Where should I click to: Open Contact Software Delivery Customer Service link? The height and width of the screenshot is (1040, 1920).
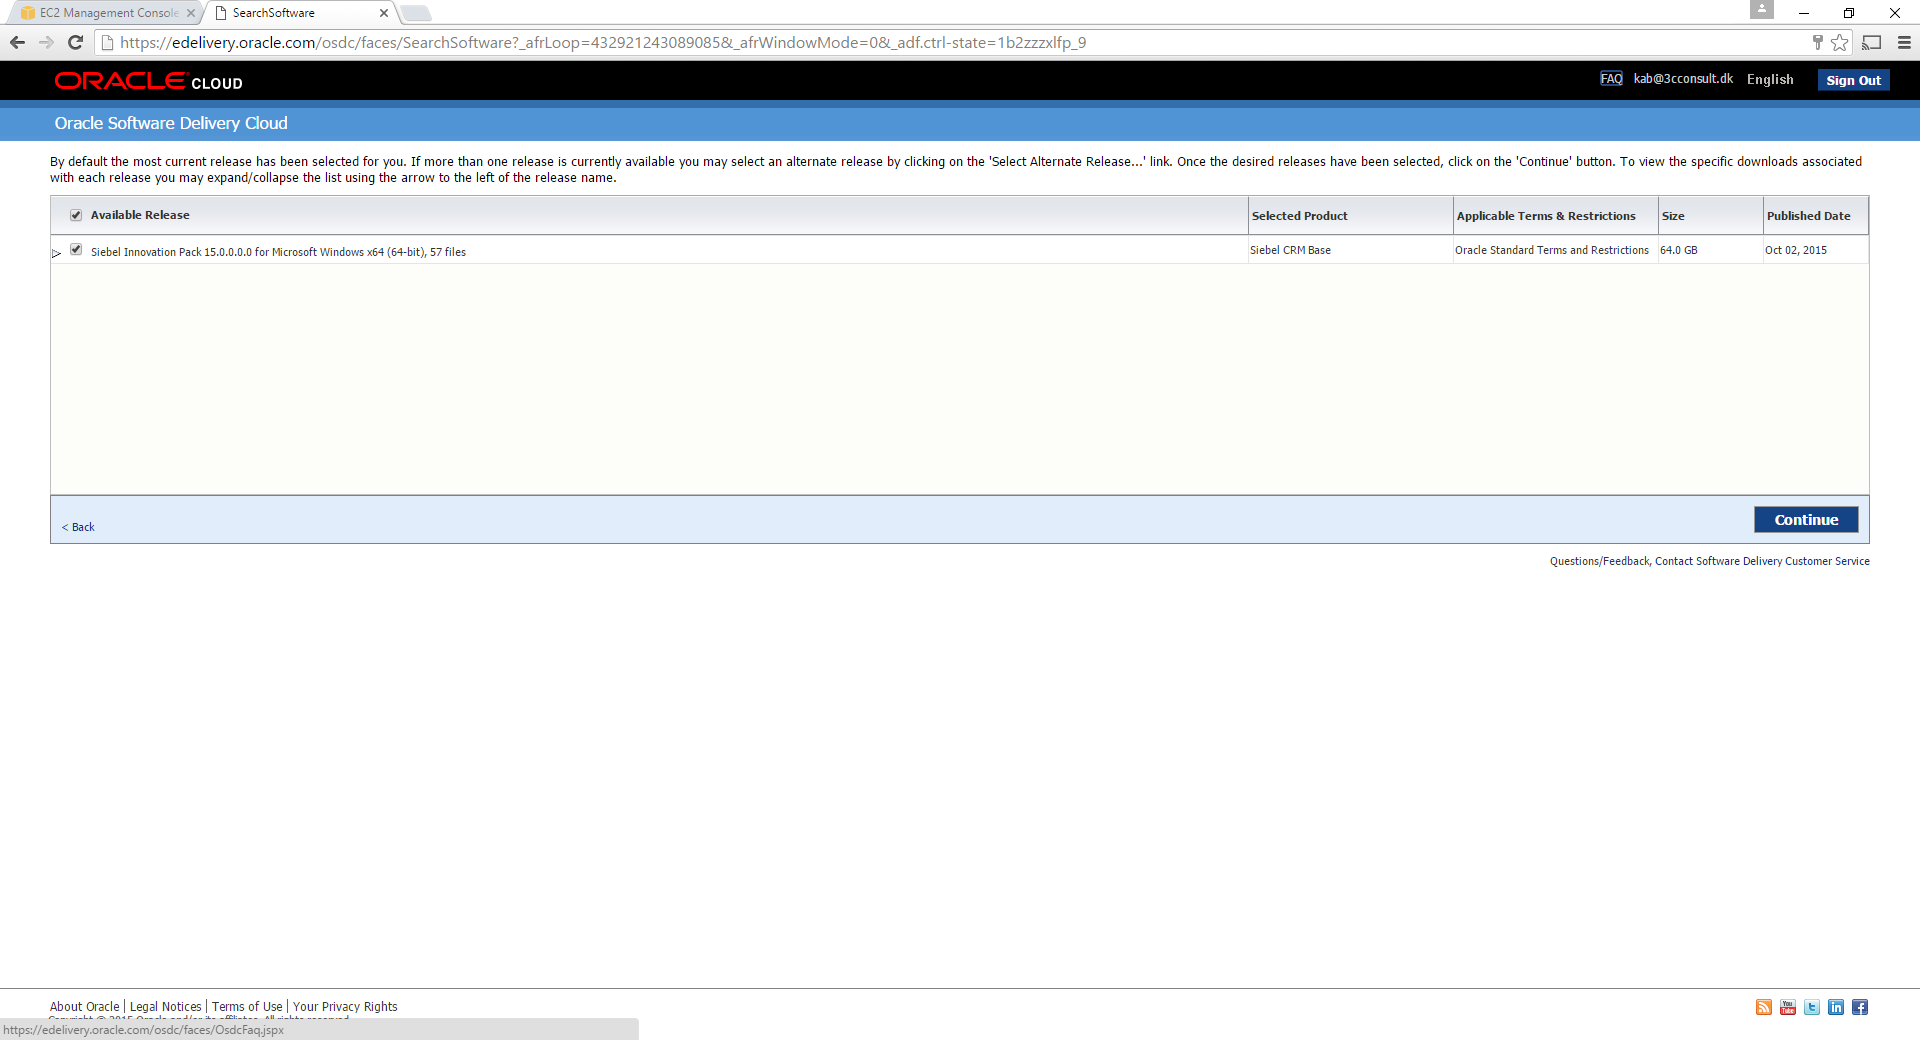[x=1762, y=561]
